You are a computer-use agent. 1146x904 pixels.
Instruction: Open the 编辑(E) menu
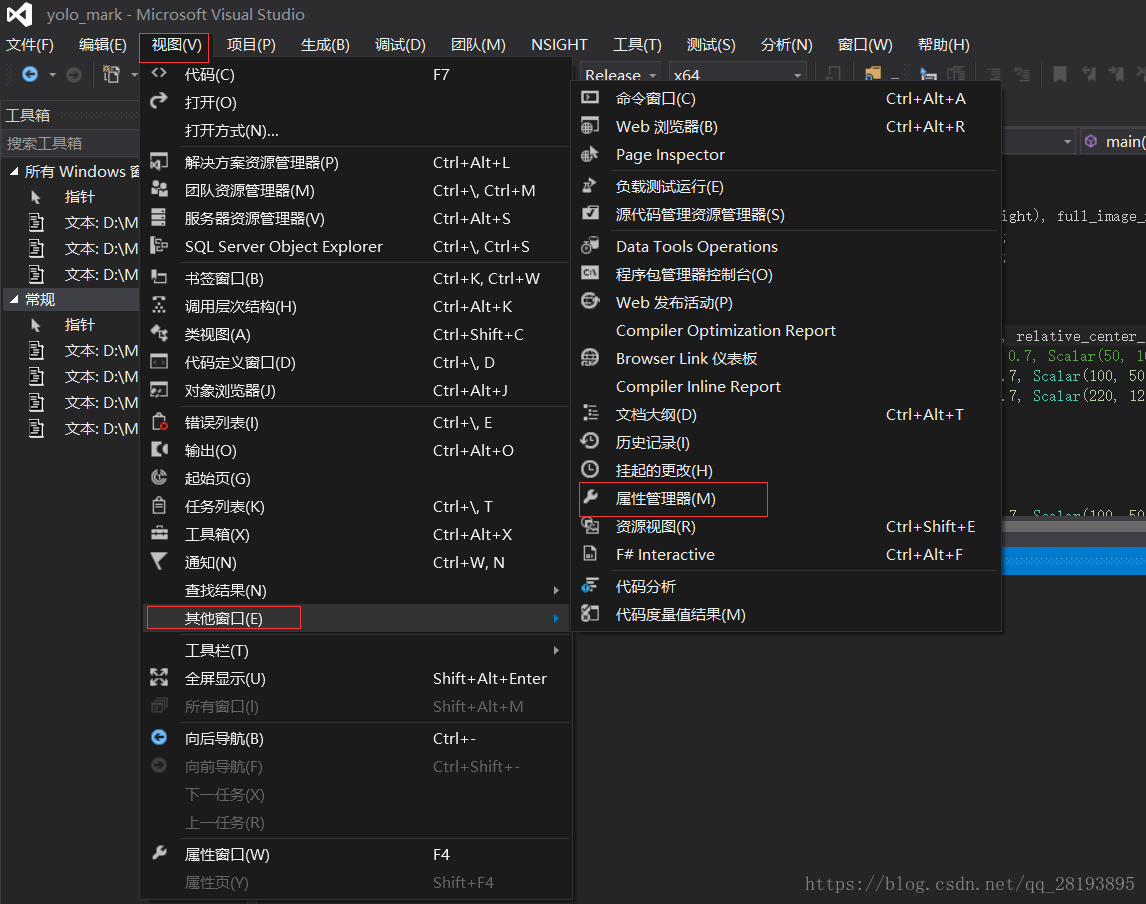point(102,45)
